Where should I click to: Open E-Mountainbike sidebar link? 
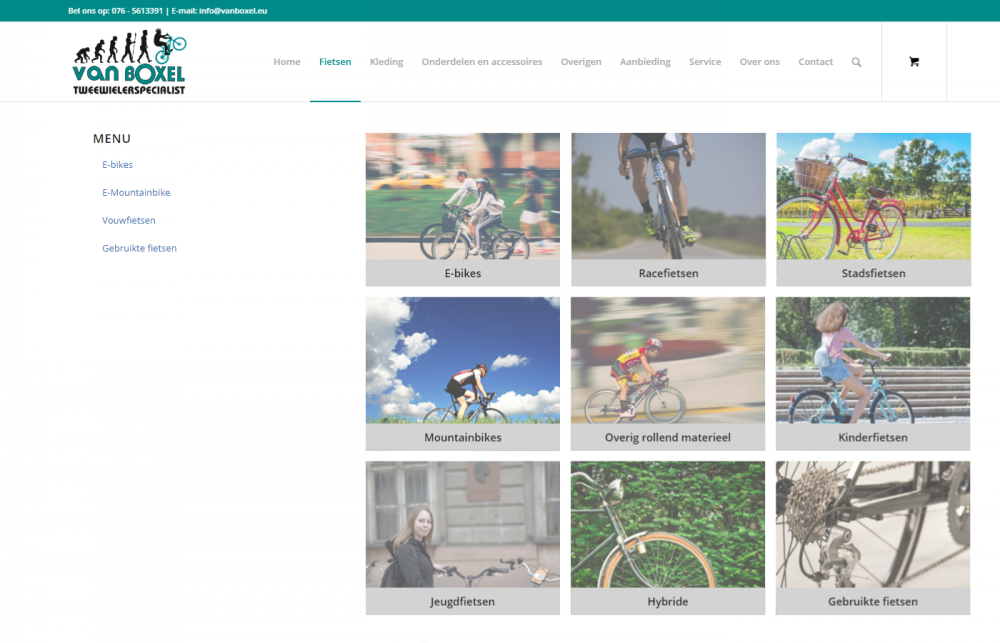point(136,193)
